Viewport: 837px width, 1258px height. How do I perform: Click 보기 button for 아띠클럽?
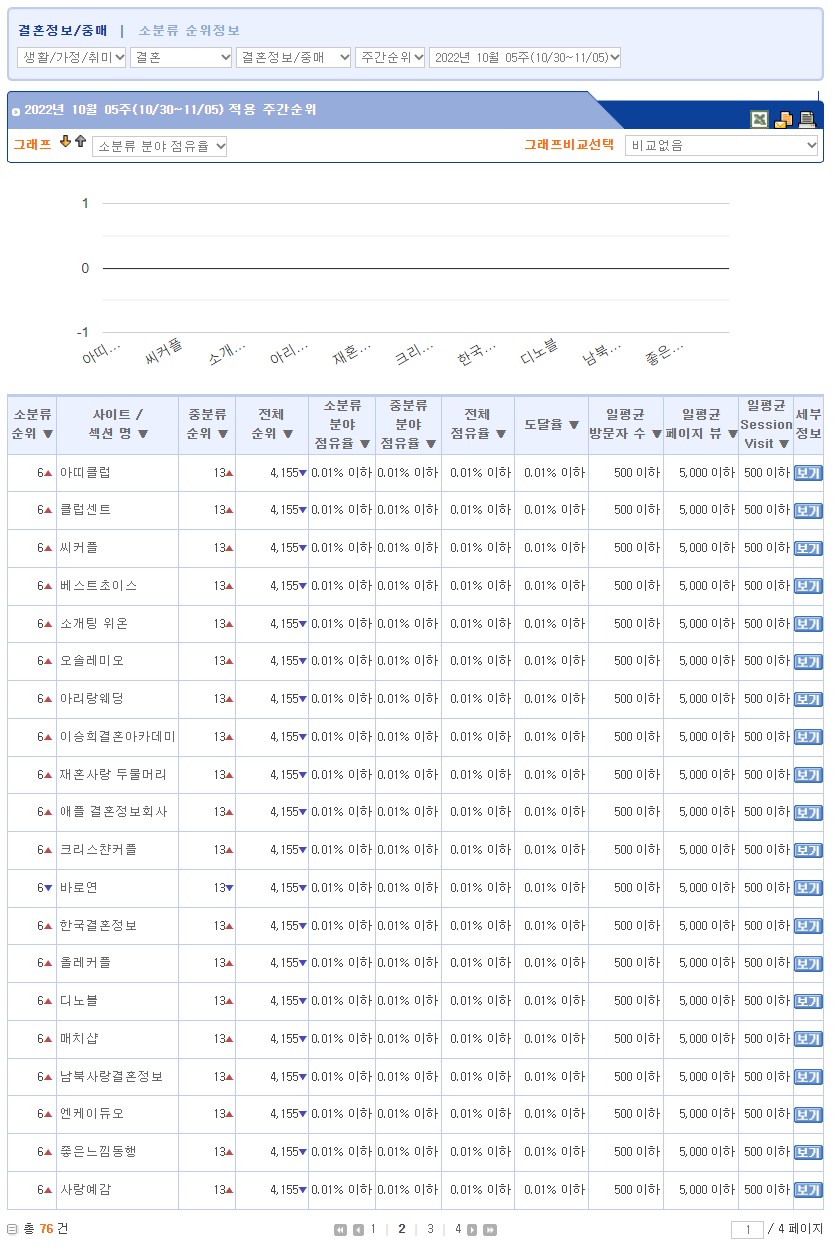[x=807, y=473]
